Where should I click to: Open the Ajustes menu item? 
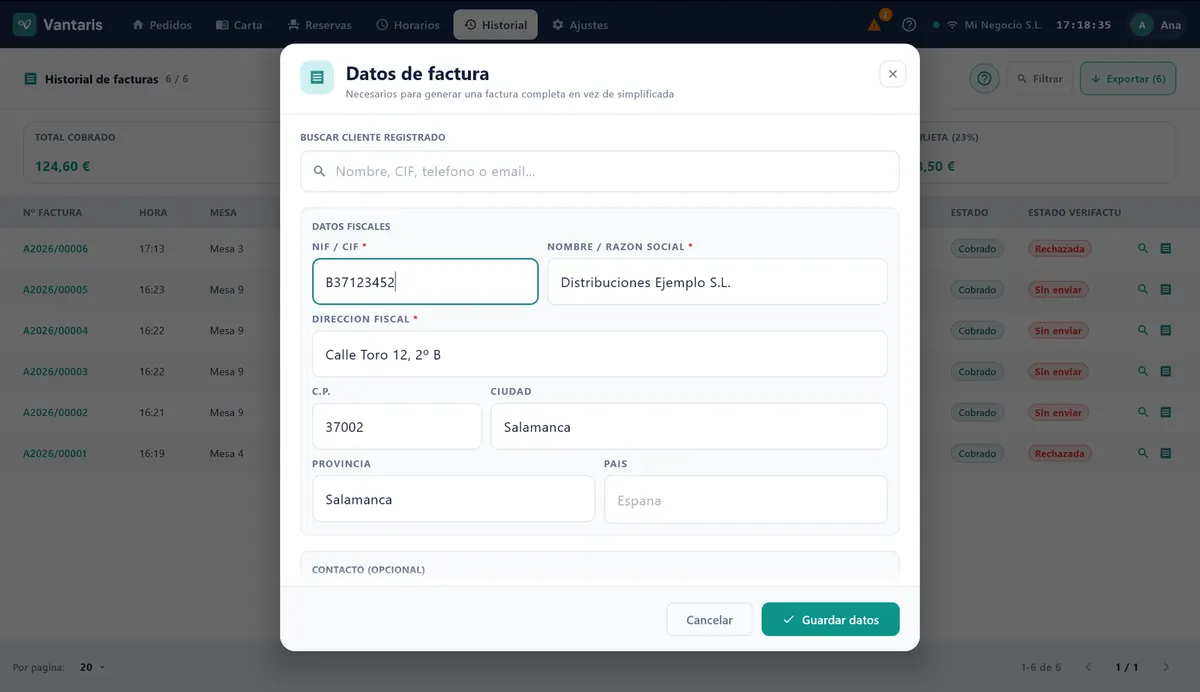[x=580, y=25]
